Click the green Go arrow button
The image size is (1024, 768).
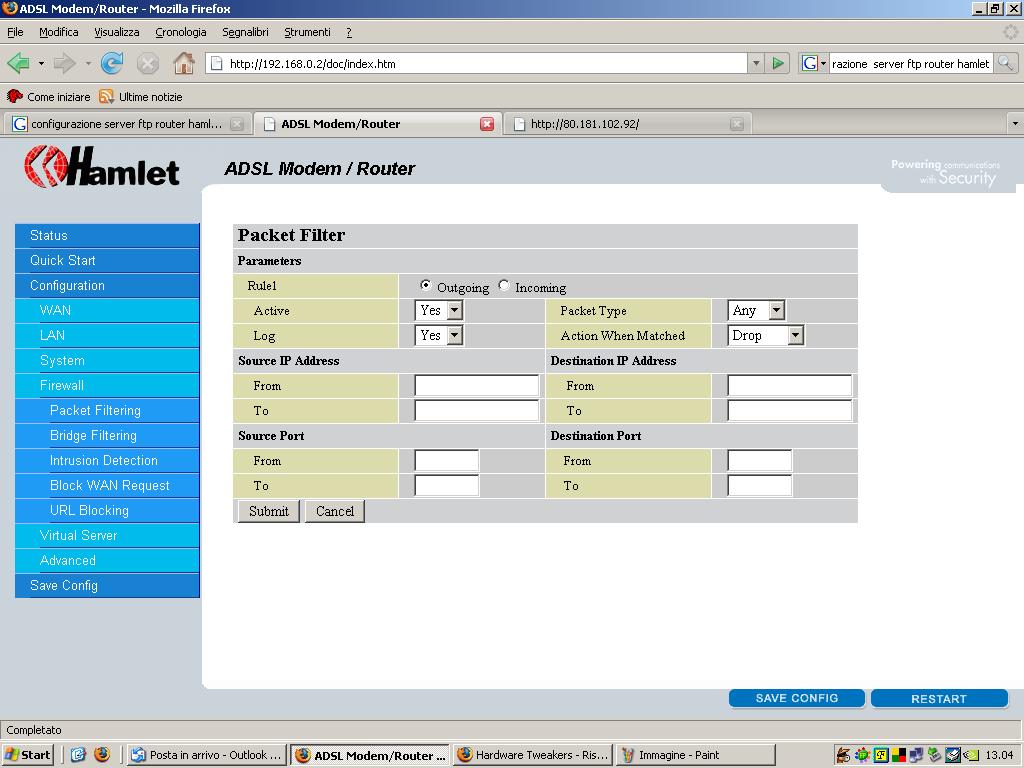(778, 63)
